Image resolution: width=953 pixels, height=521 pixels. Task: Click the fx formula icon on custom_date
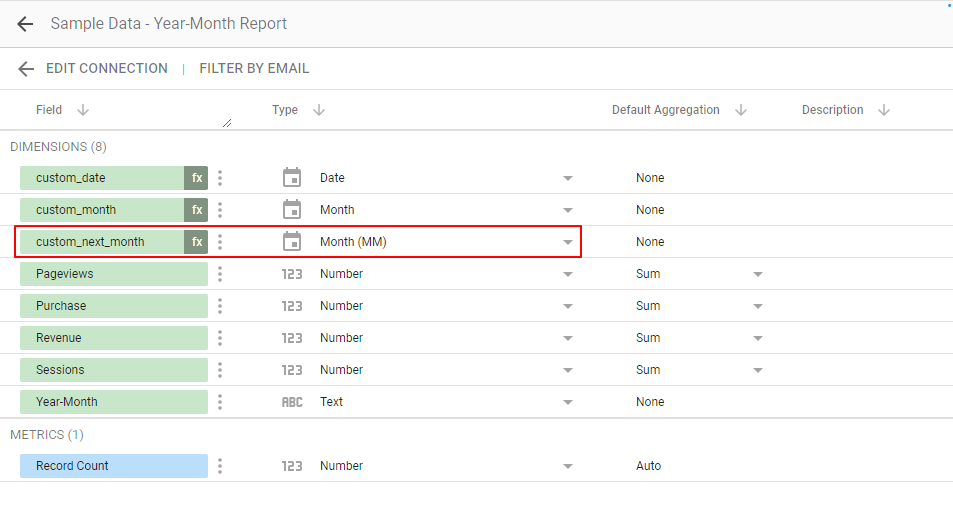coord(196,178)
